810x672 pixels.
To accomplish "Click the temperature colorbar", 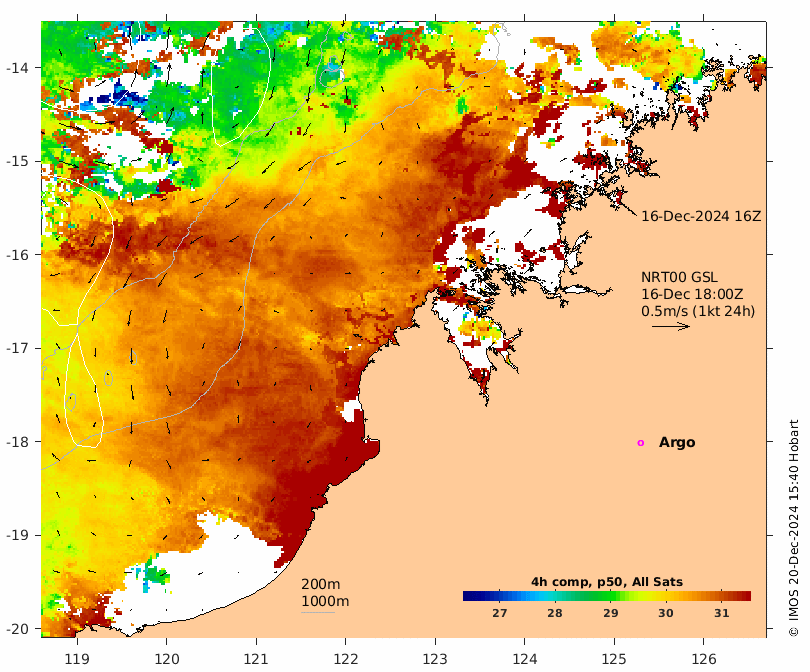I will point(606,596).
